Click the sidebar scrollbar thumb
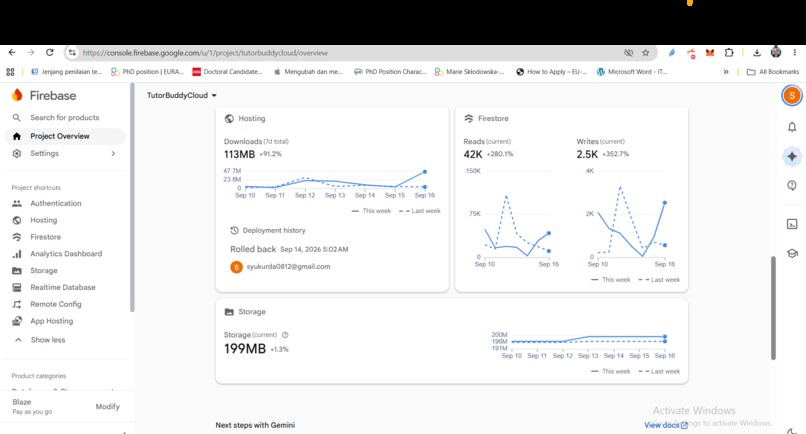Screen dimensions: 806x434 pos(132,198)
